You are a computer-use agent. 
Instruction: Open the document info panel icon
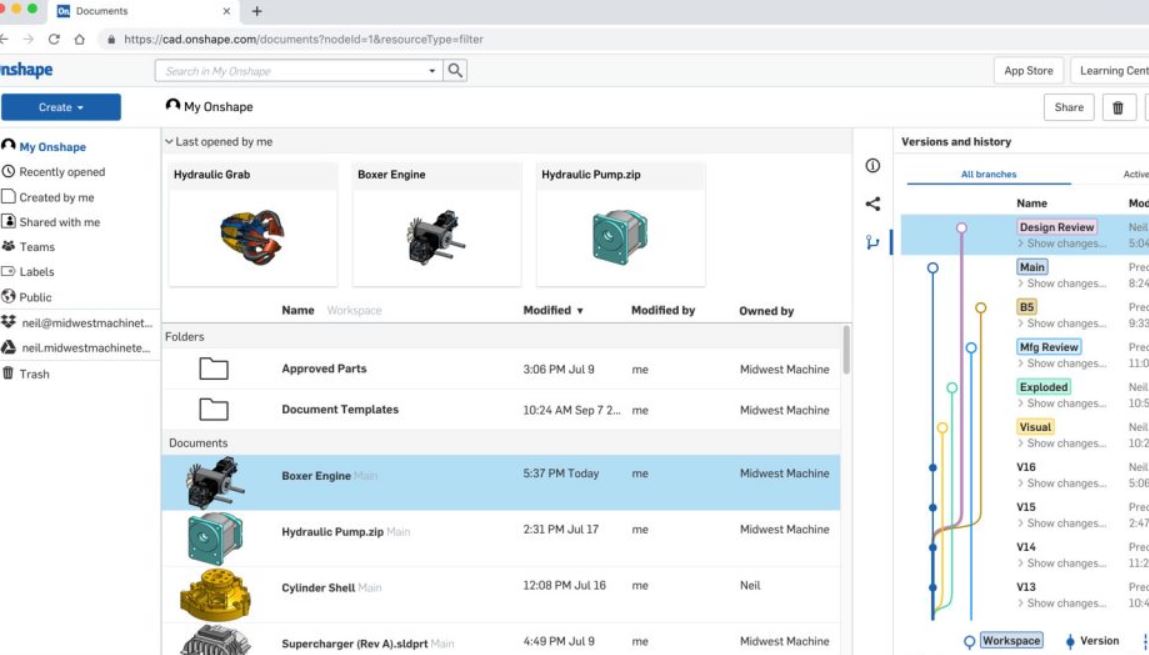(872, 166)
